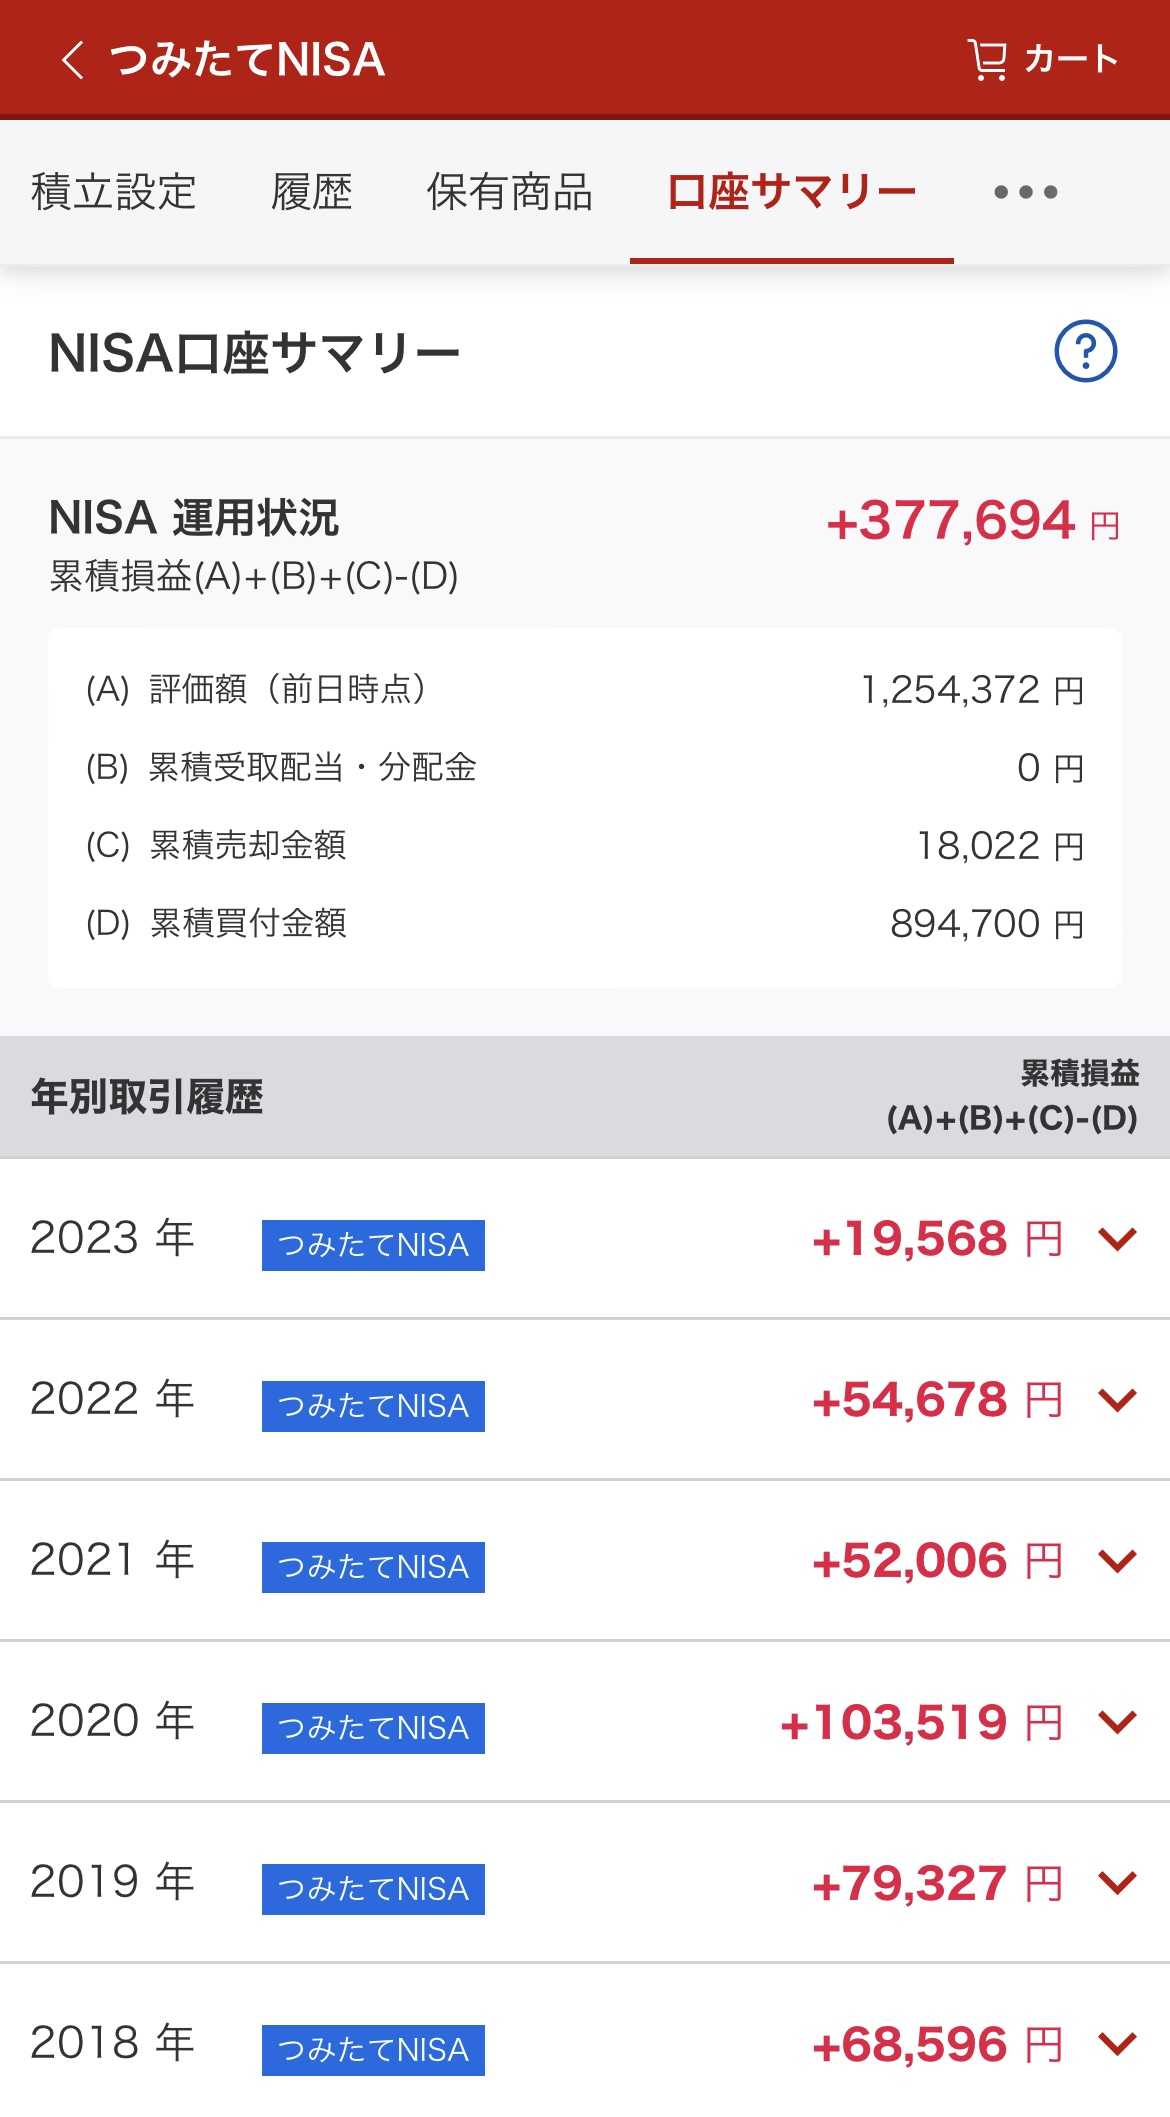Expand the 2019 年 row chevron
Viewport: 1170px width, 2117px height.
(1117, 1884)
